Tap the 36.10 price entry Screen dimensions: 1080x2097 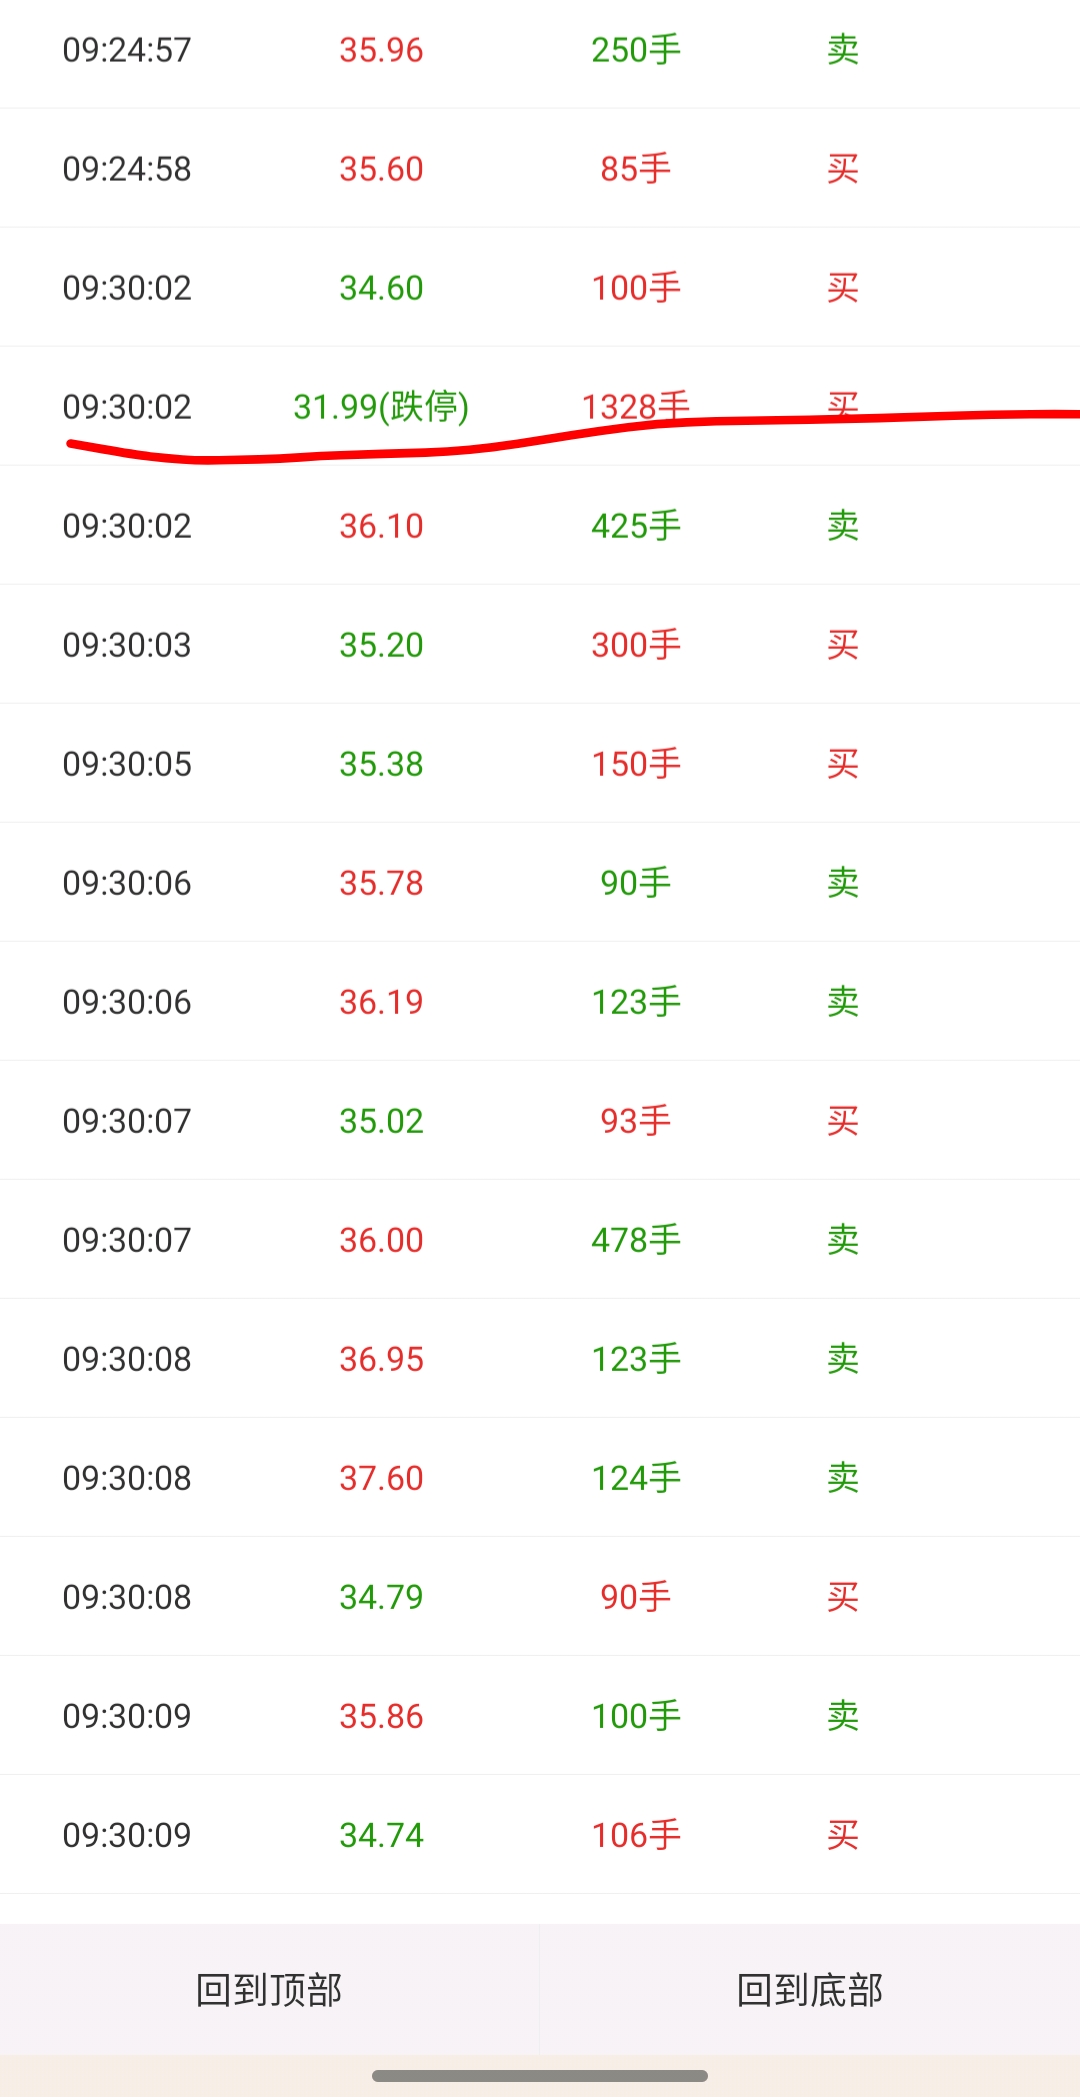click(x=381, y=526)
